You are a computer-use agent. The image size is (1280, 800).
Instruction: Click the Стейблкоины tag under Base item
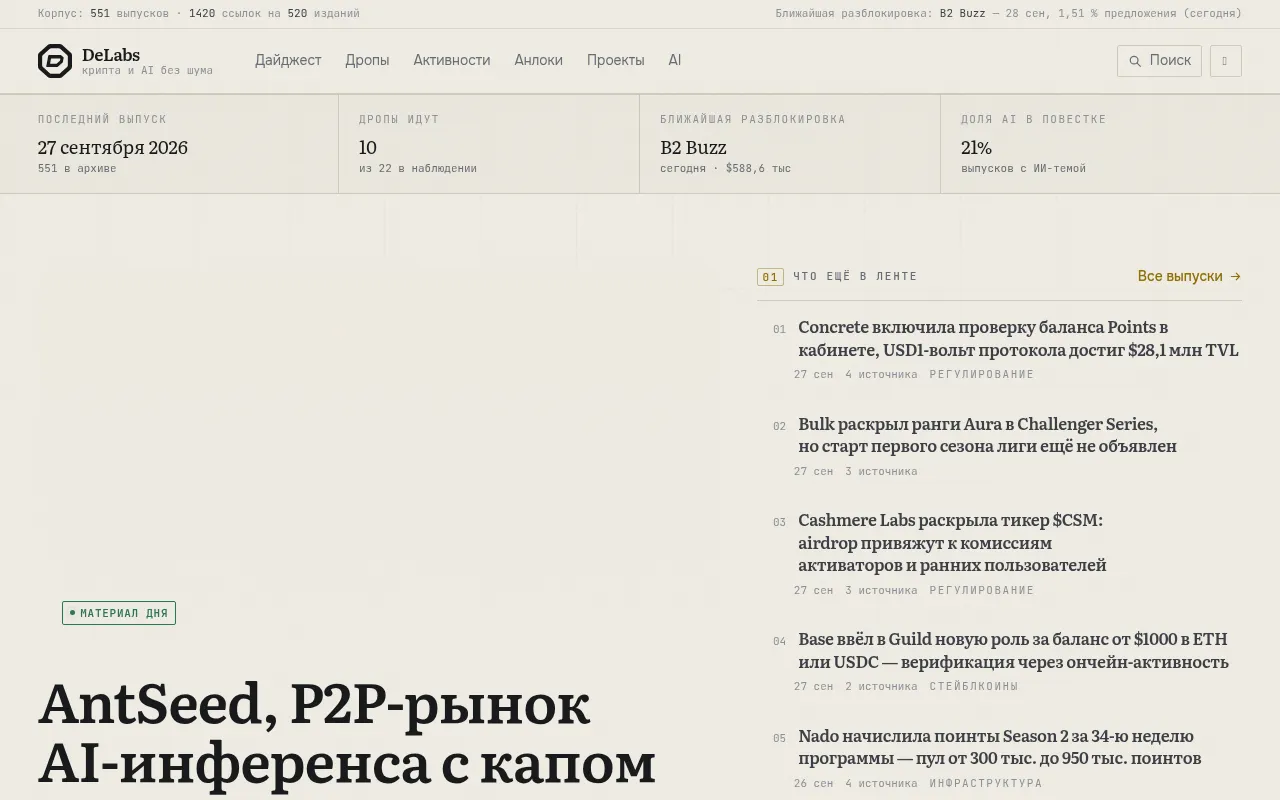(974, 687)
